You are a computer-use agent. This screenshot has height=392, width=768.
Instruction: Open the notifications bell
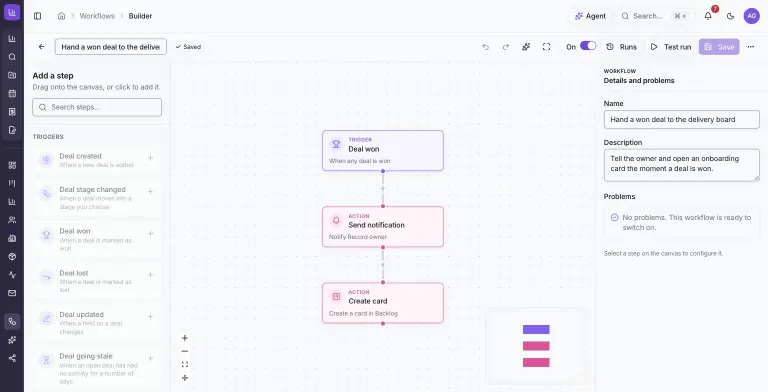(708, 16)
